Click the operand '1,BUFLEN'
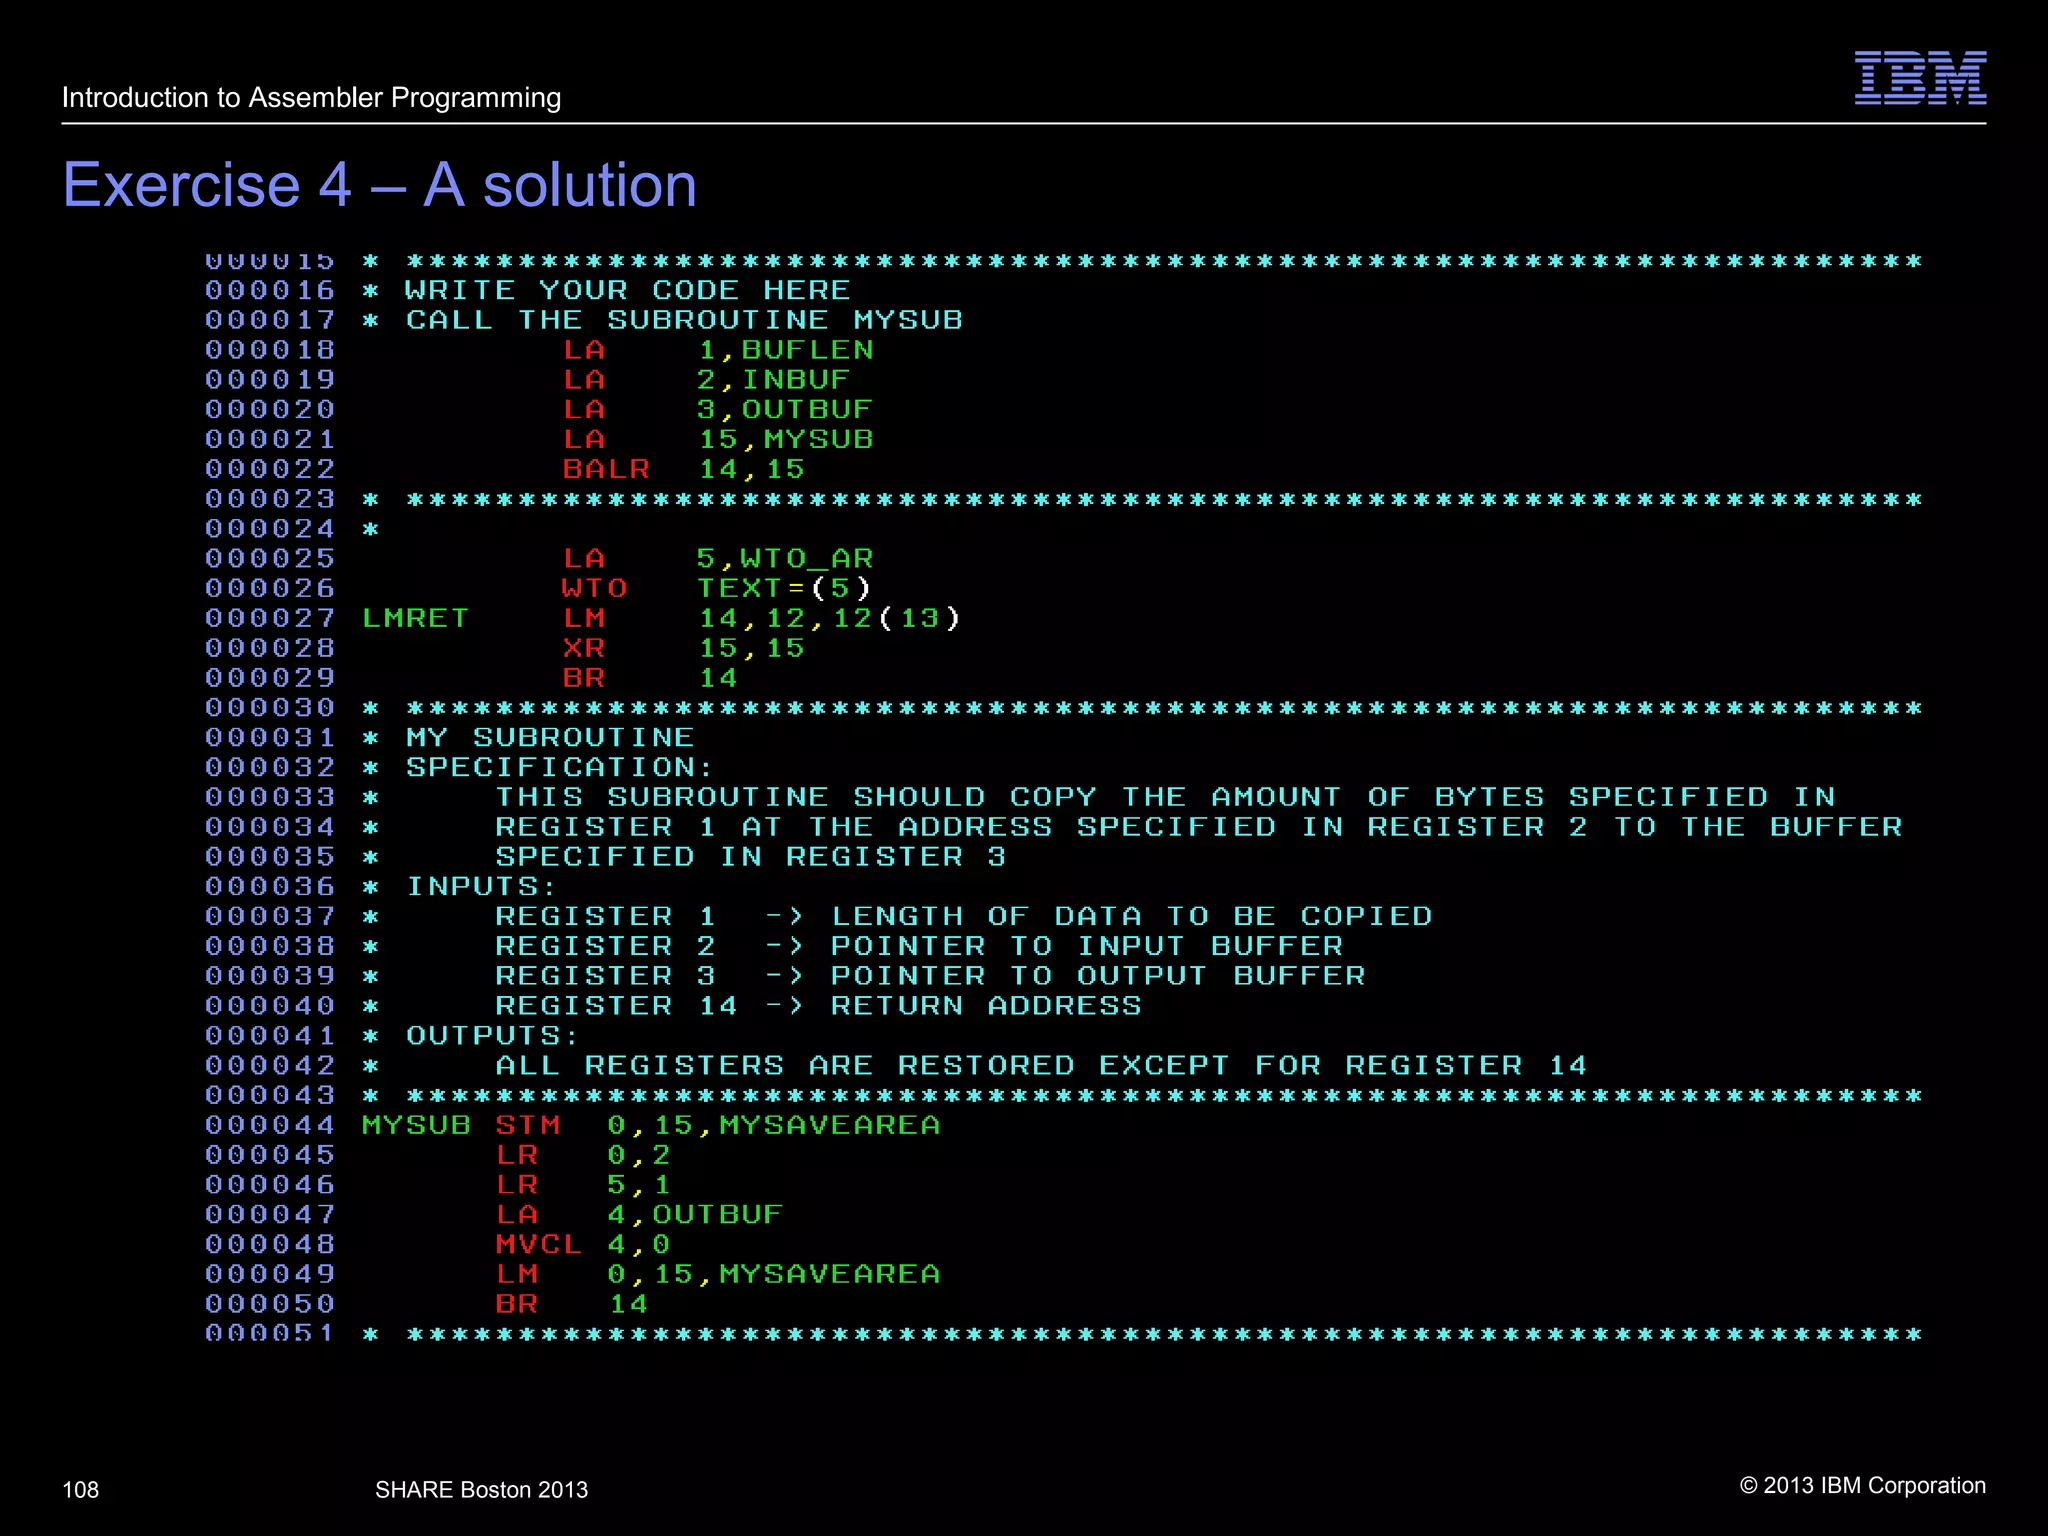The width and height of the screenshot is (2048, 1536). point(786,350)
